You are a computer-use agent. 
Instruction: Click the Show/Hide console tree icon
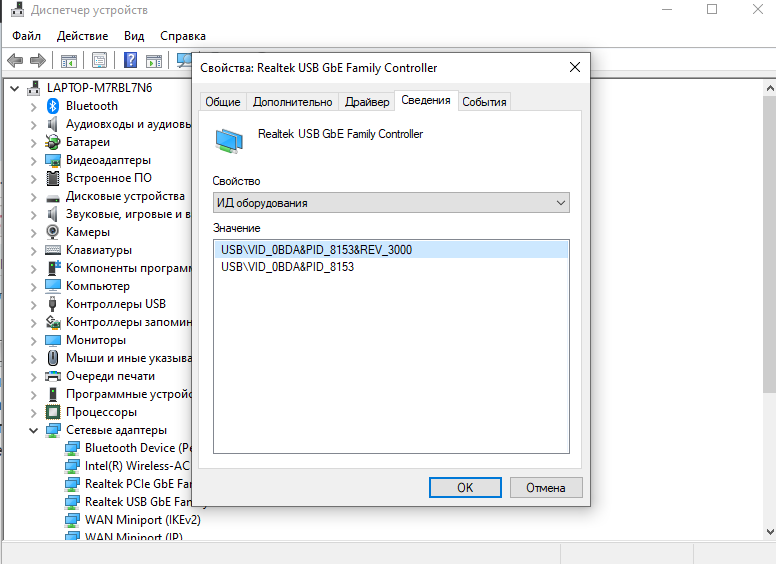70,60
